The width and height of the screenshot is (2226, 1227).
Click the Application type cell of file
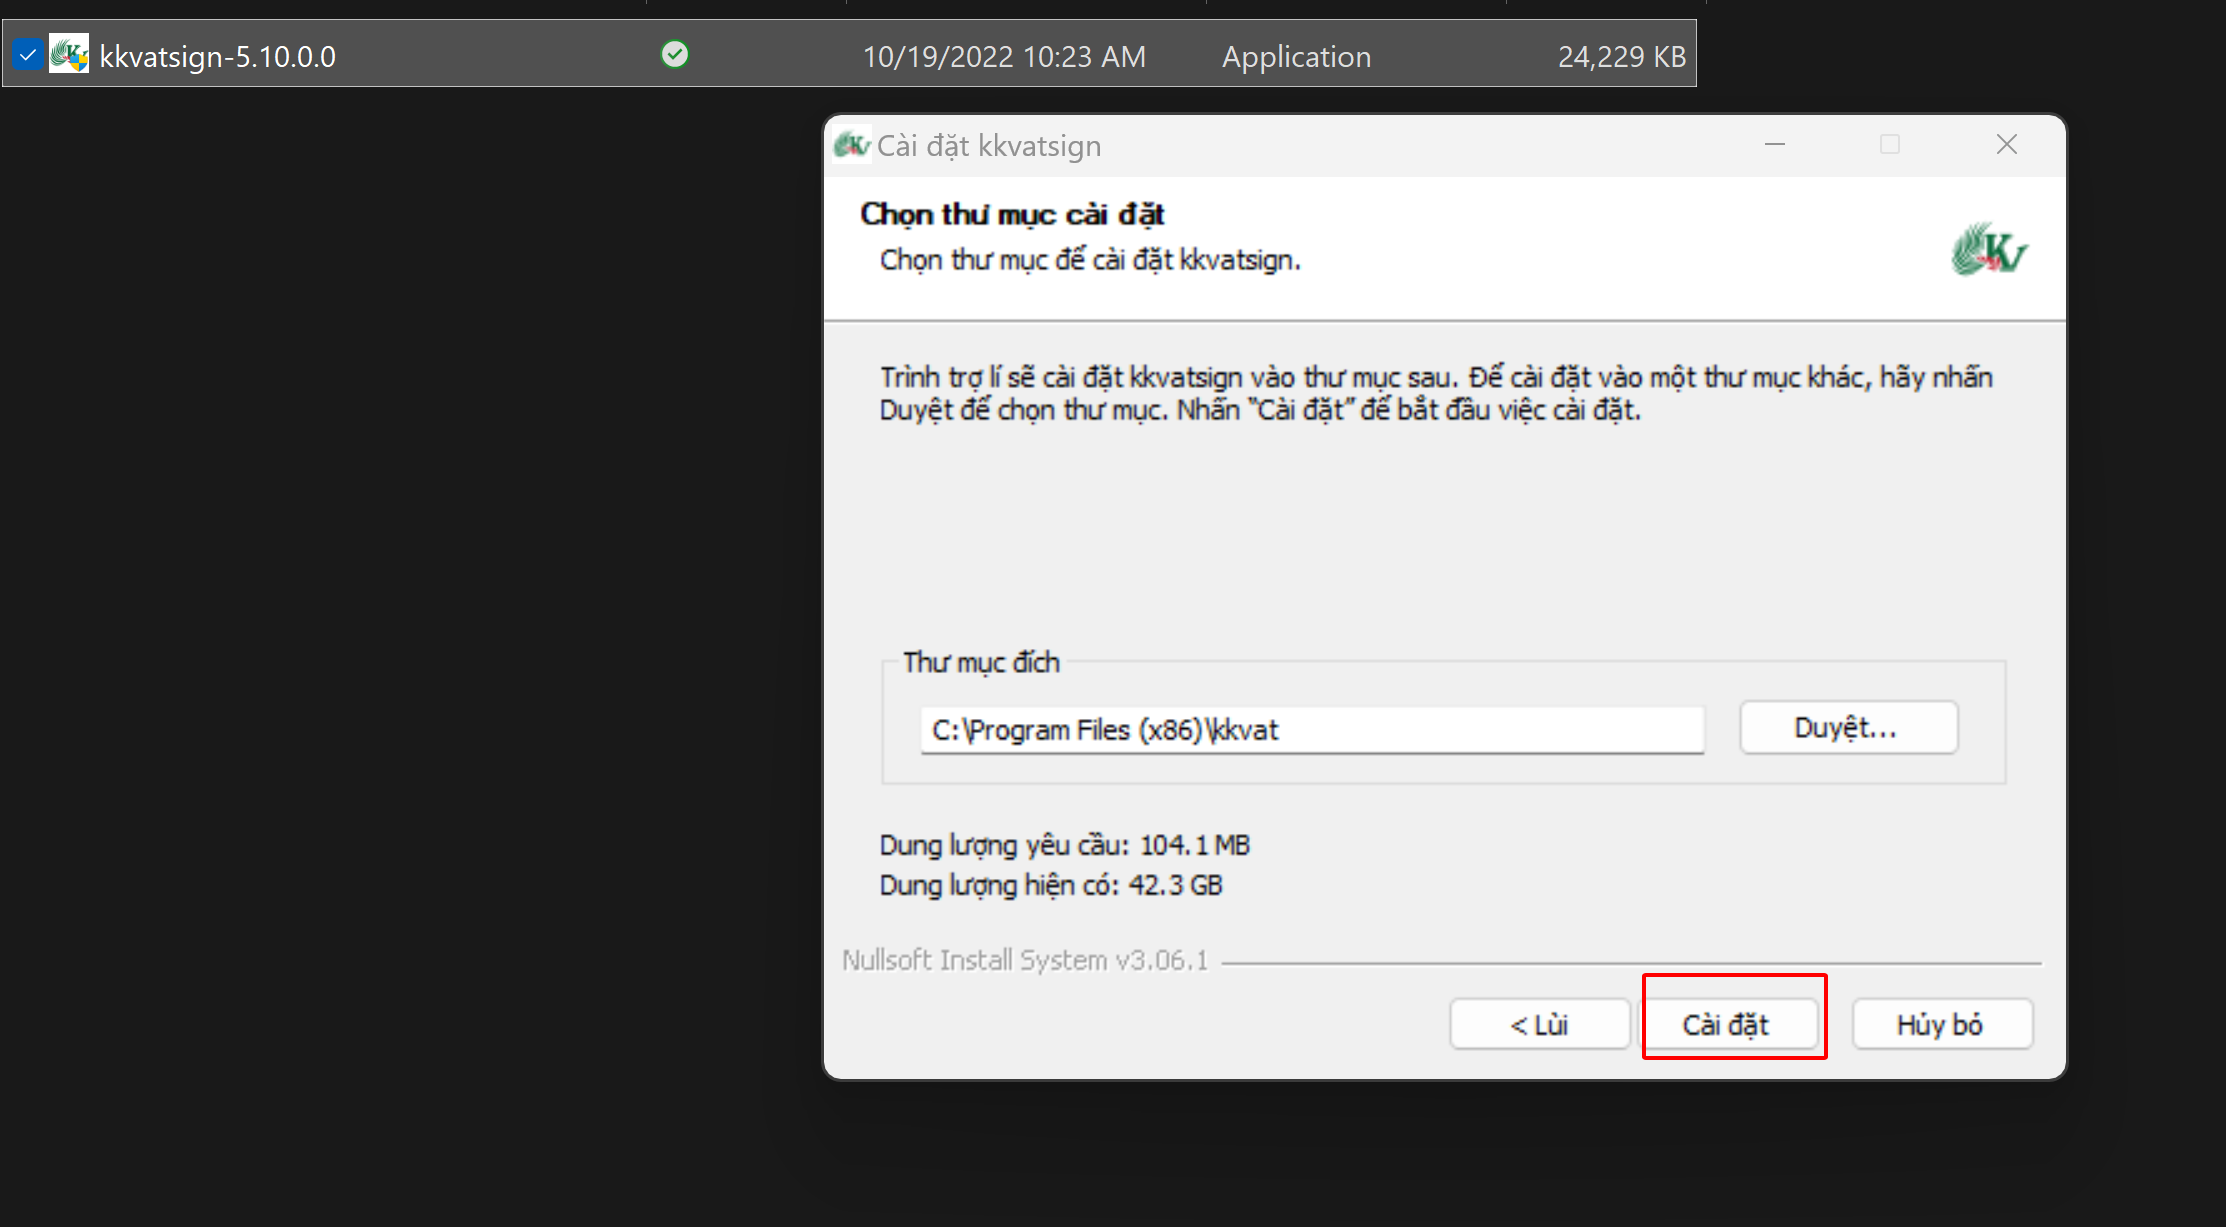click(1296, 57)
